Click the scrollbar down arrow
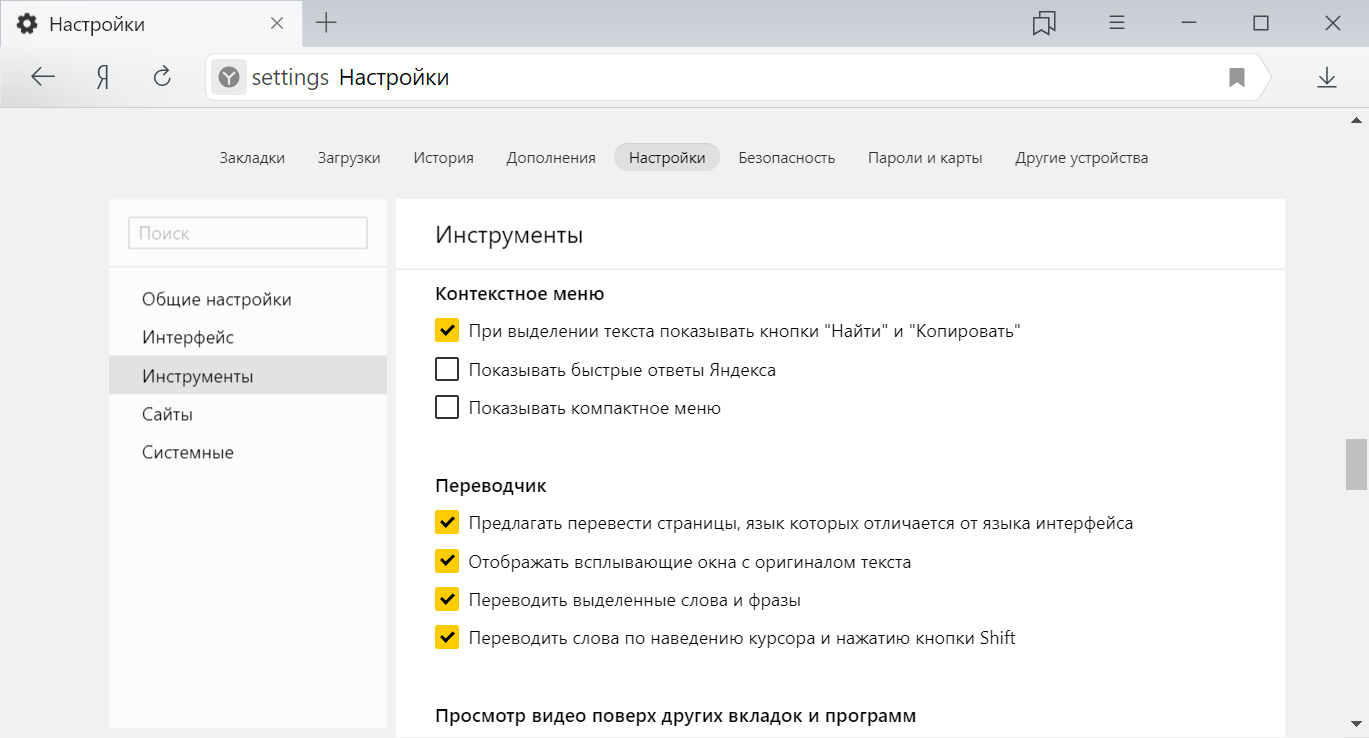This screenshot has width=1369, height=738. tap(1355, 722)
